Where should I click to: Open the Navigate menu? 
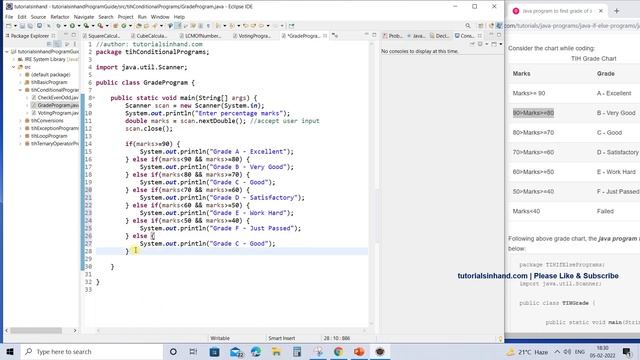pos(84,17)
